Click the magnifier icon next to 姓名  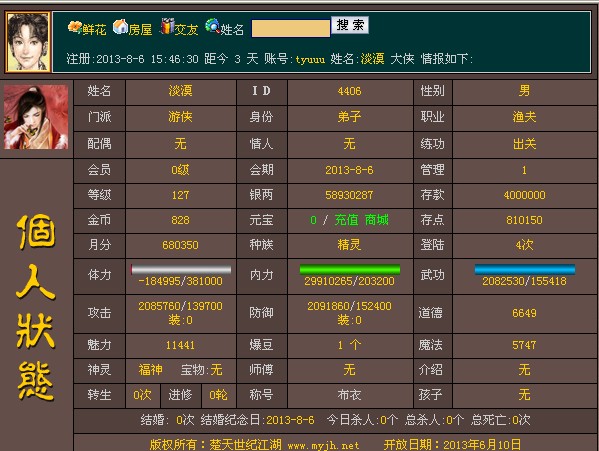212,26
